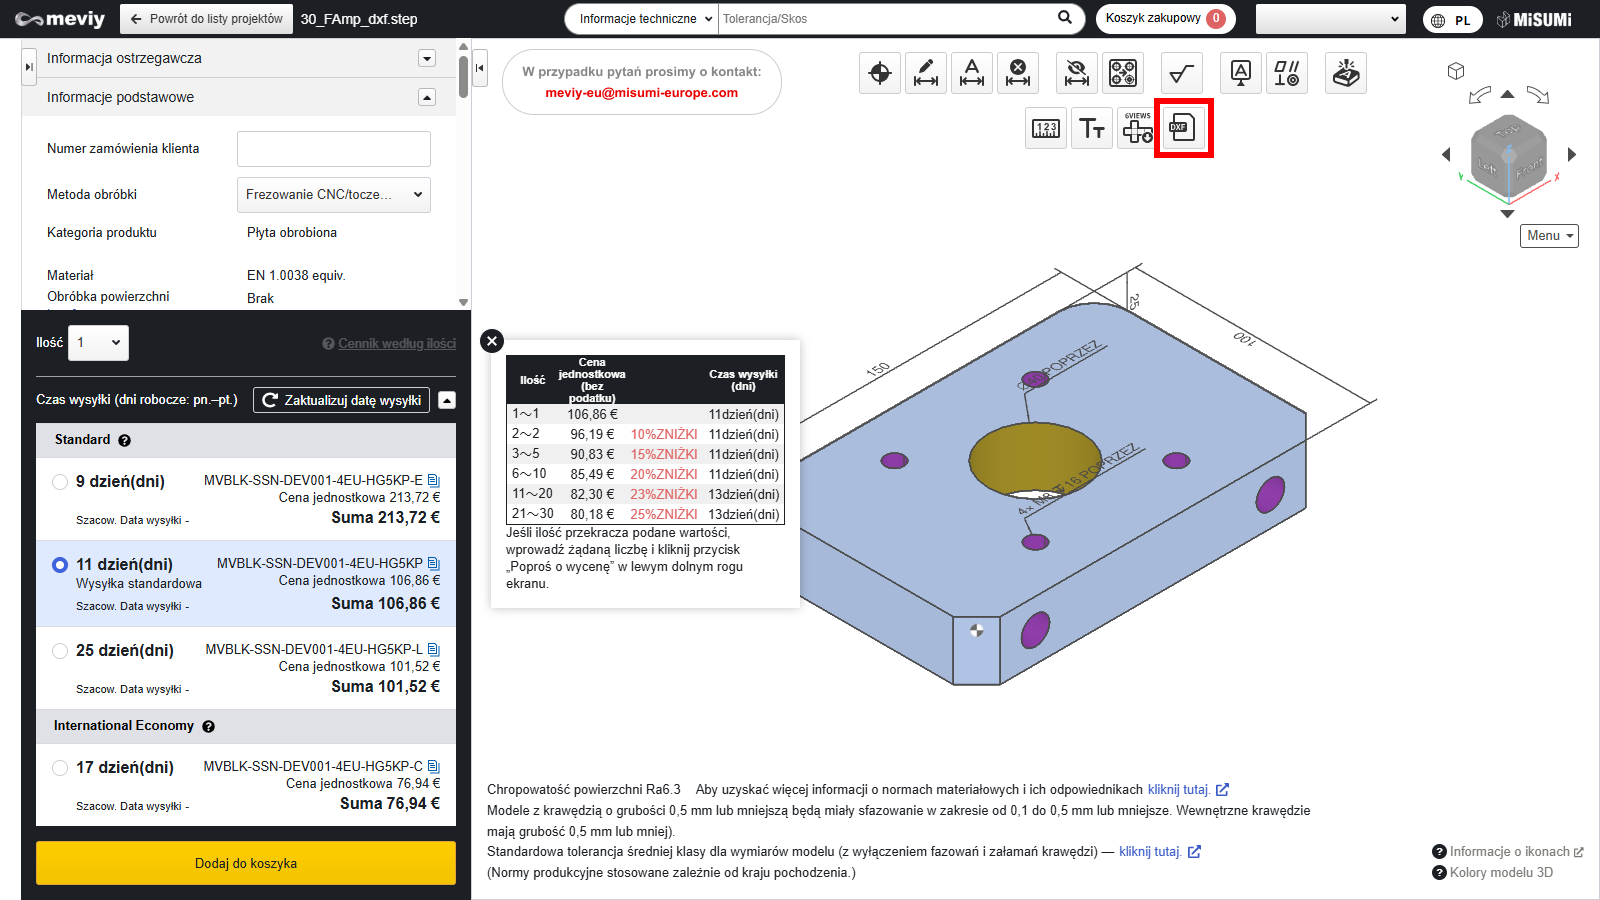The width and height of the screenshot is (1600, 900).
Task: Select the surface roughness symbol tool
Action: coord(1181,73)
